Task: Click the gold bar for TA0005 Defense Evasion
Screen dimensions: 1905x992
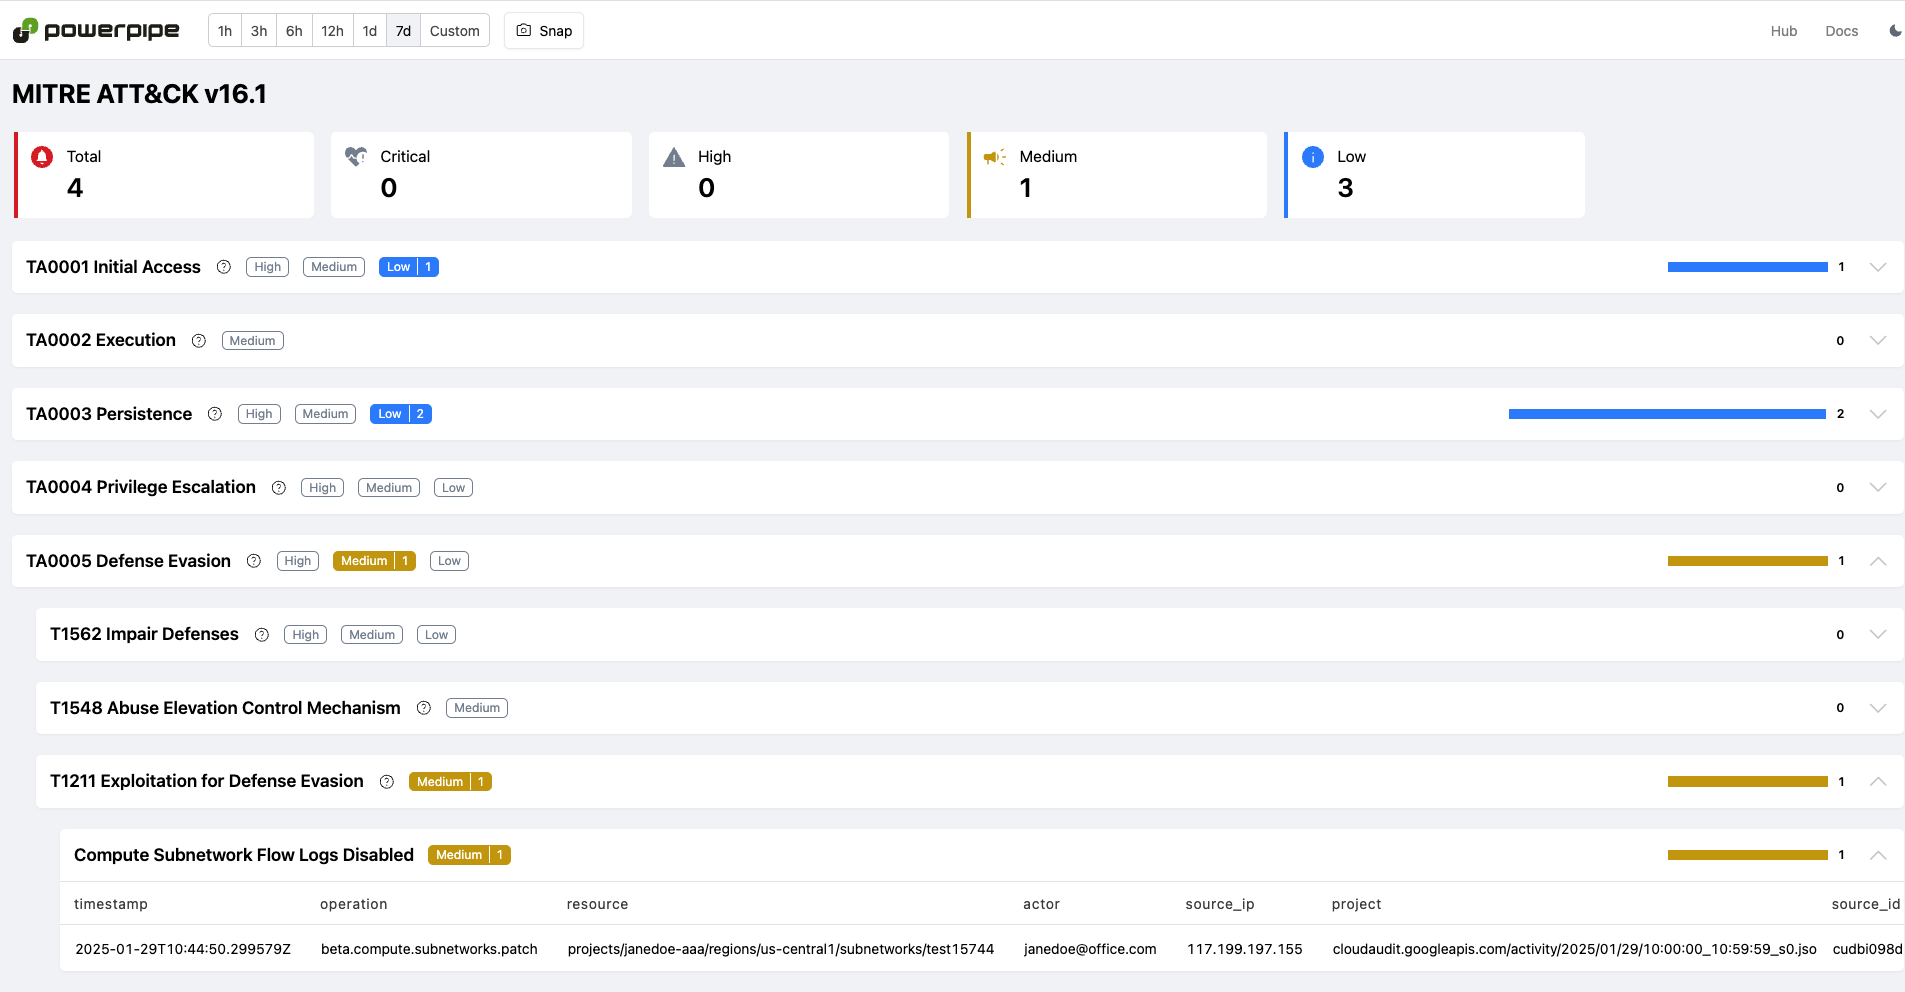Action: 1747,561
